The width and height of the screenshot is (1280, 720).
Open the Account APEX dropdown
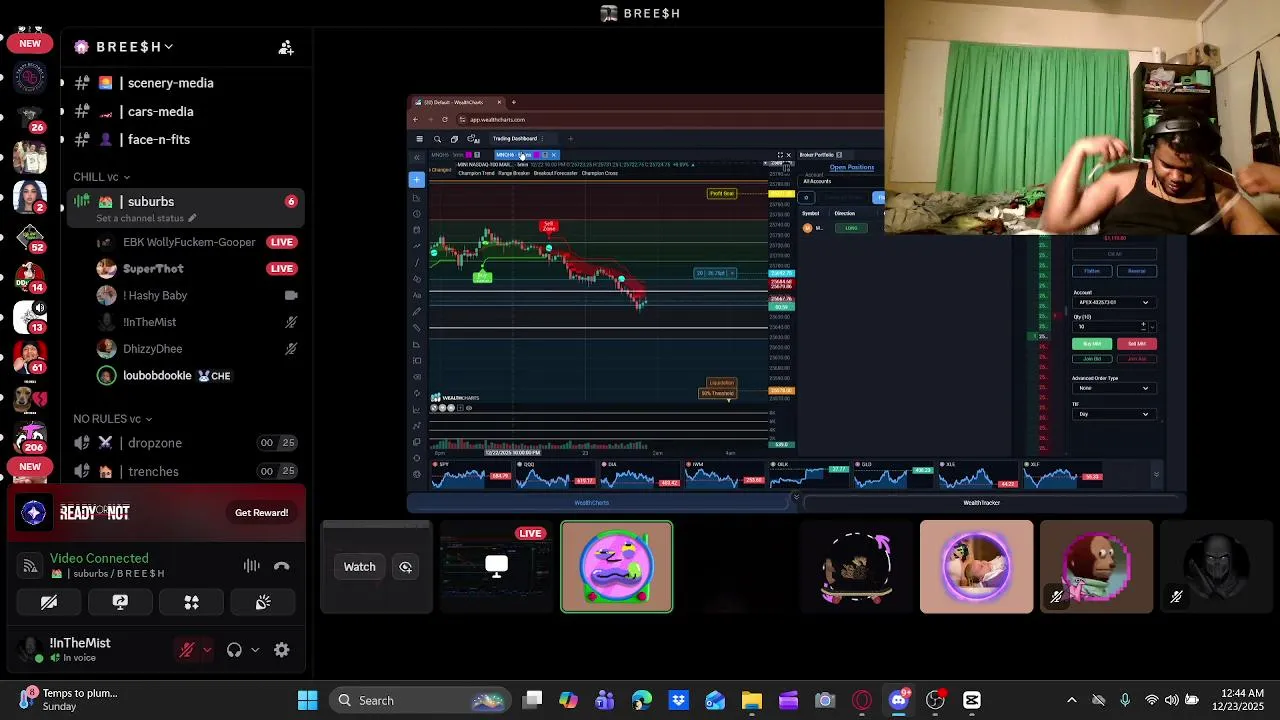1112,302
